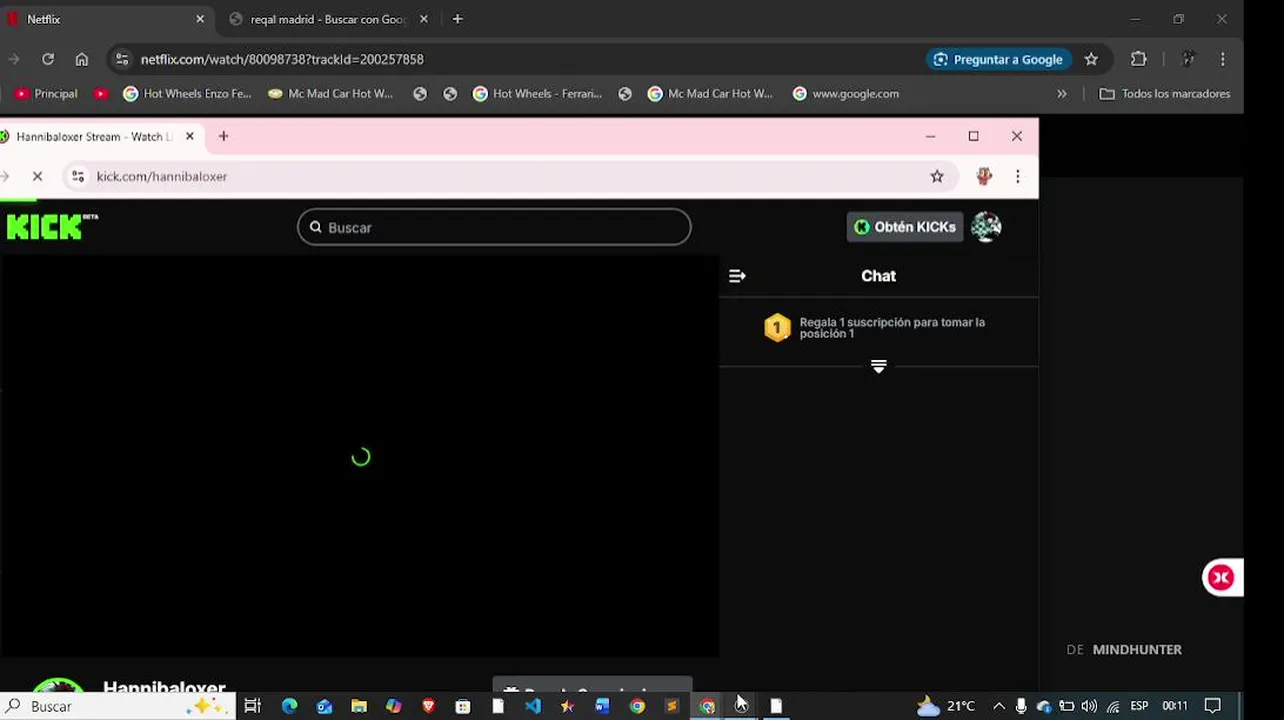Viewport: 1284px width, 720px height.
Task: Open the Kick window extension icon
Action: pyautogui.click(x=984, y=176)
